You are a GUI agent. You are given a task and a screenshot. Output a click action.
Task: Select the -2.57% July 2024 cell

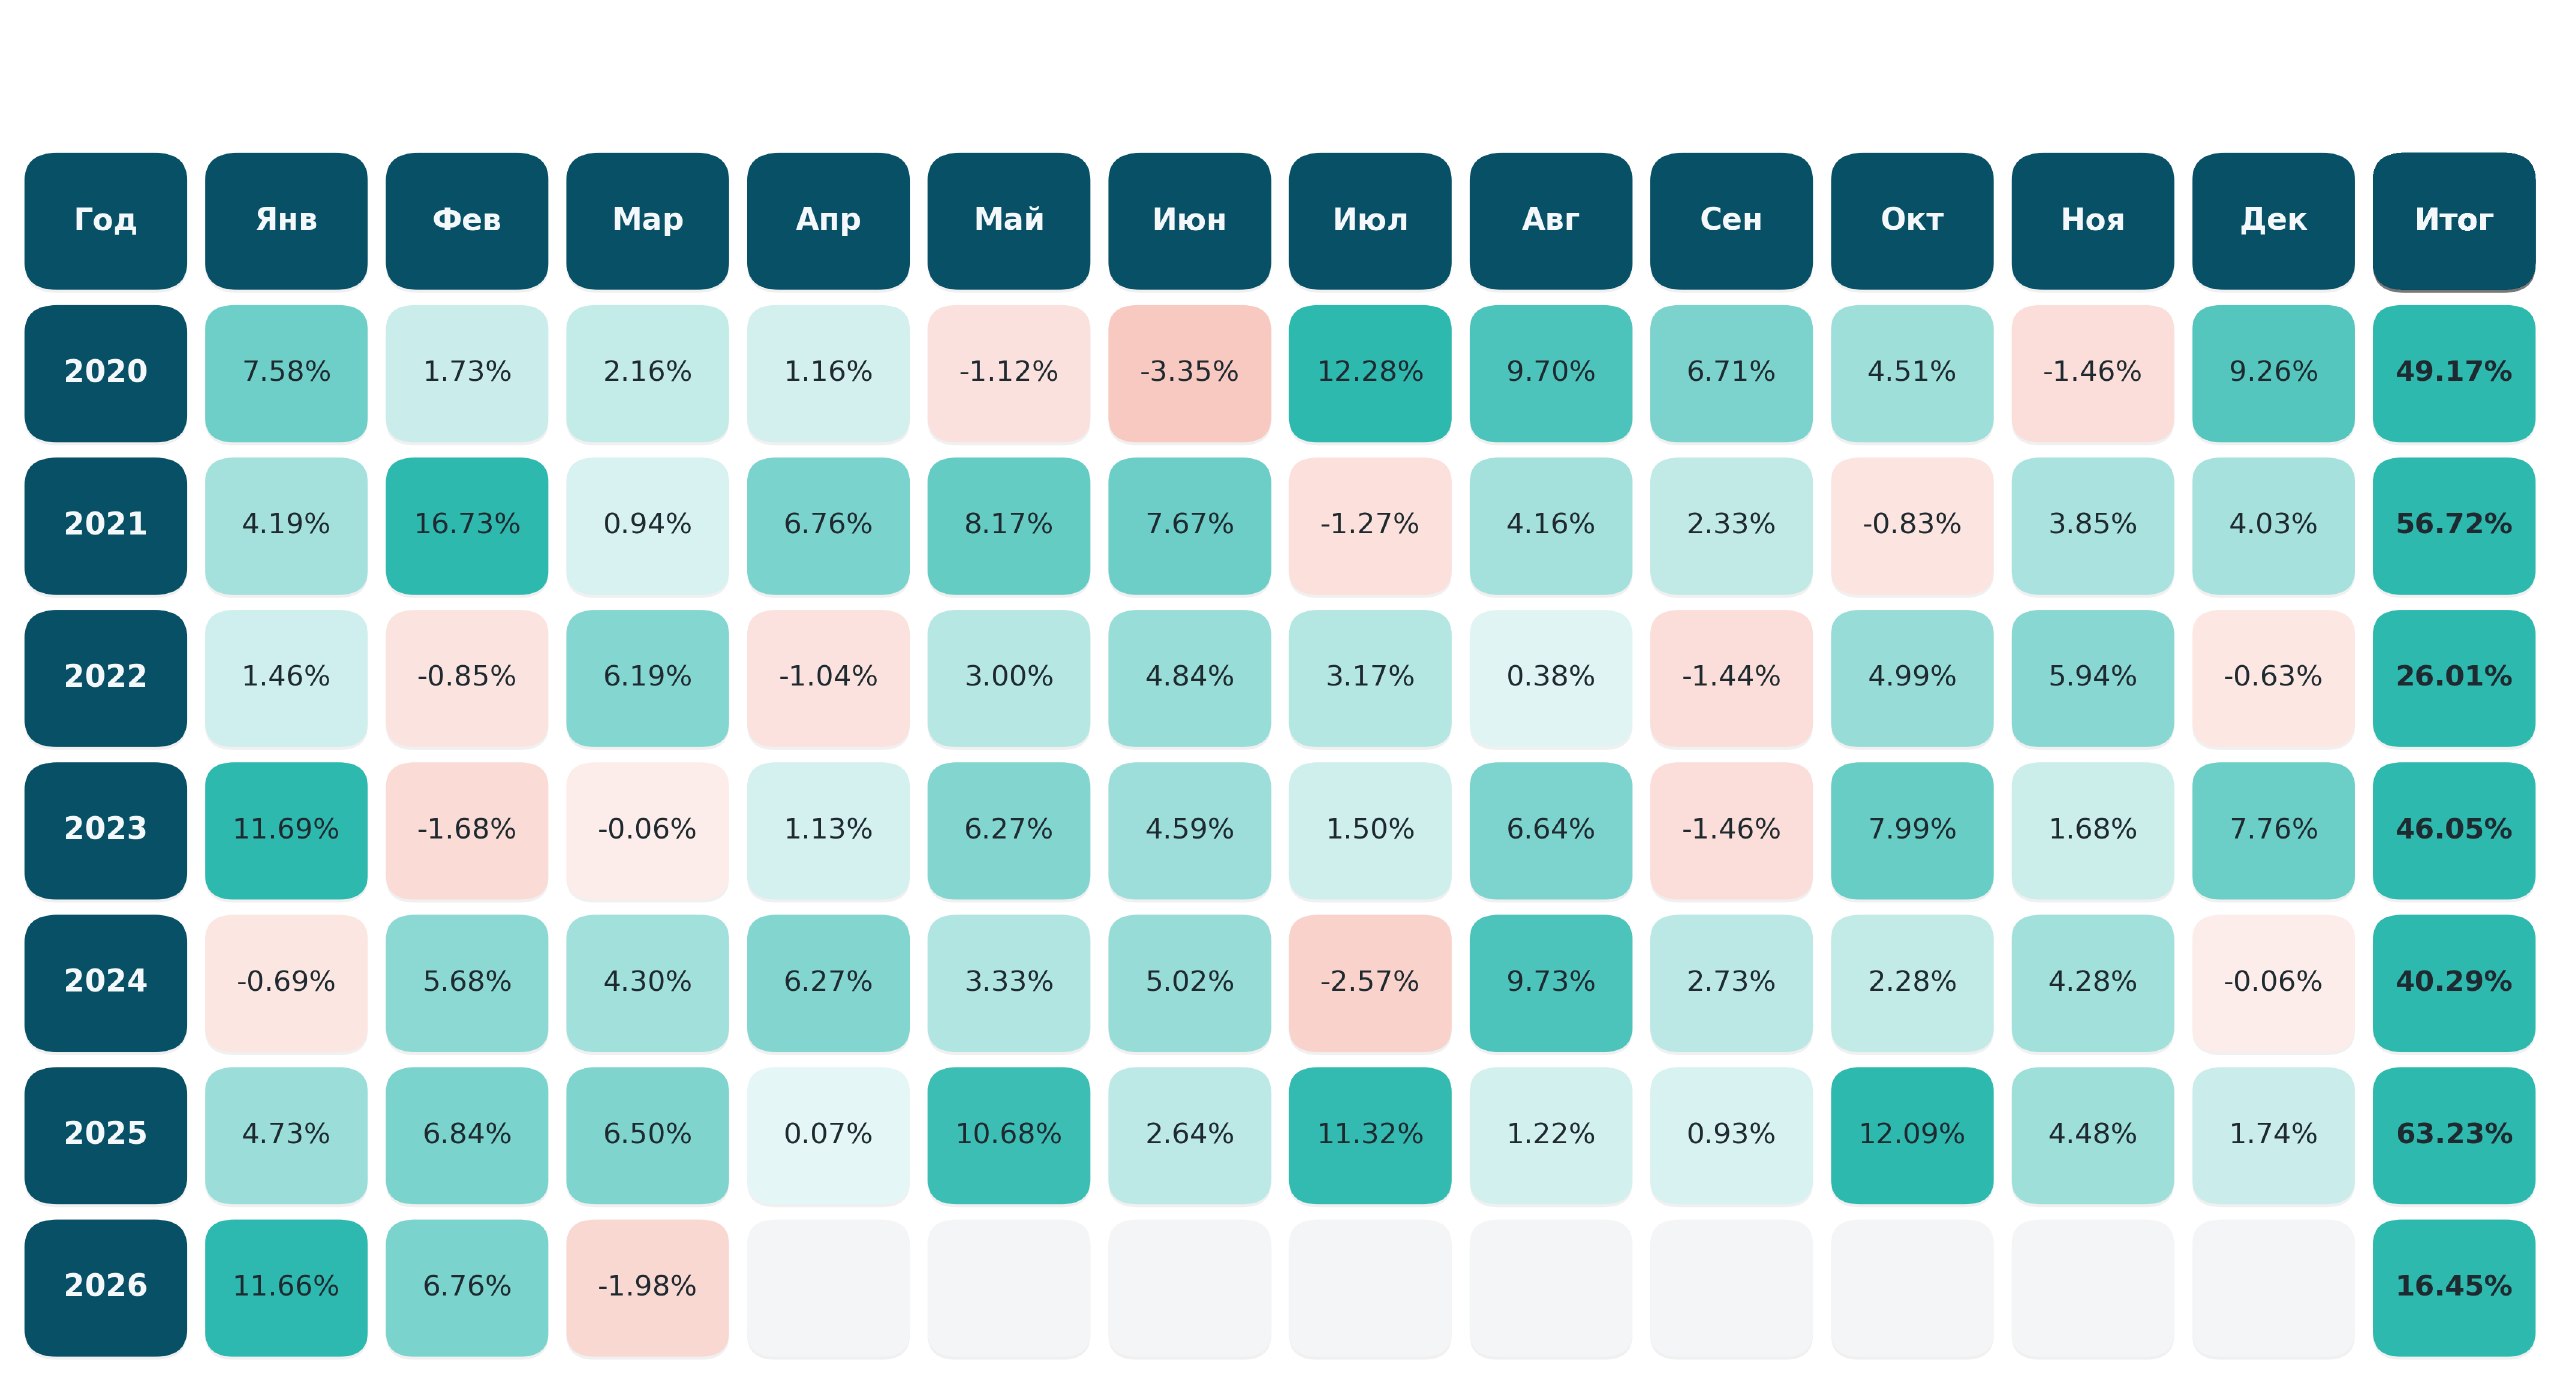pyautogui.click(x=1369, y=982)
